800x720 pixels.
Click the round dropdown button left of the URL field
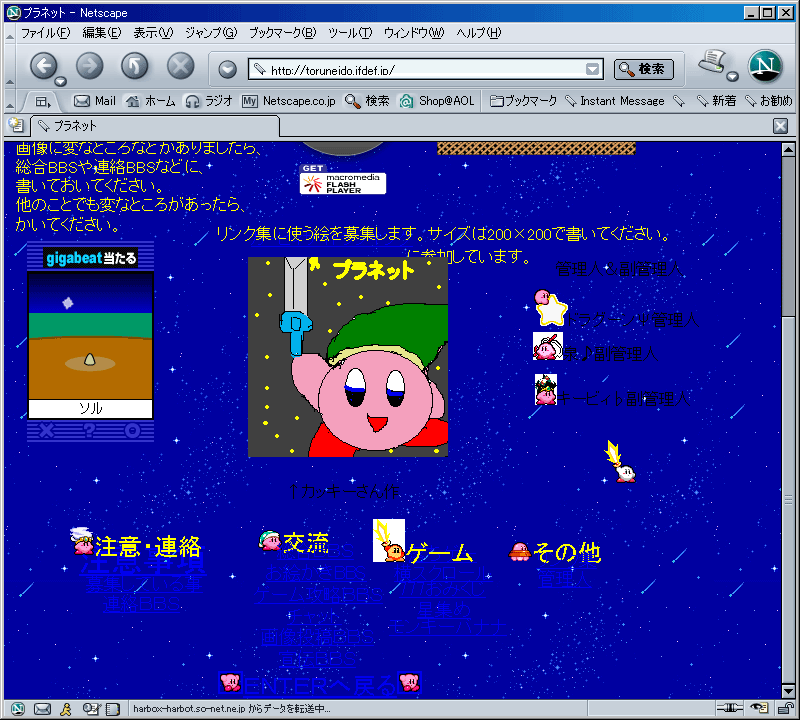click(228, 69)
